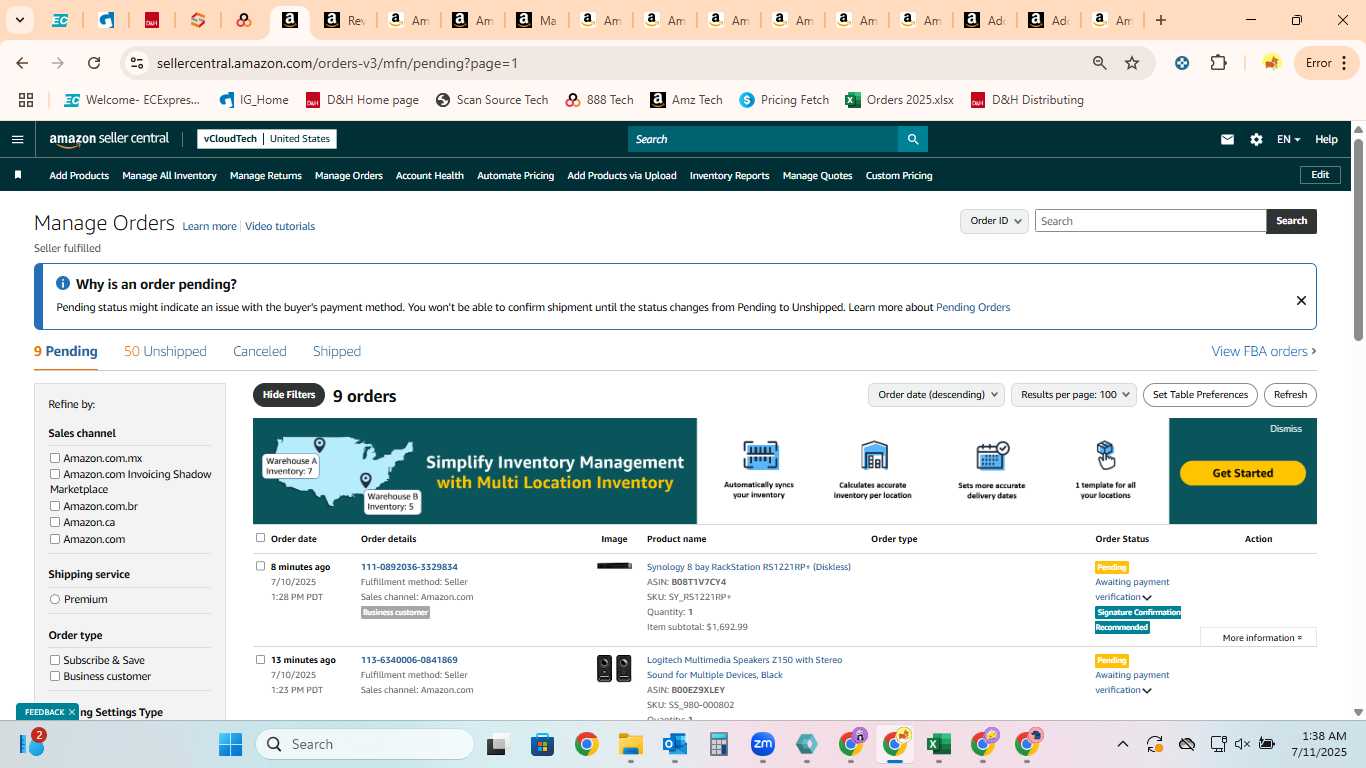1366x768 pixels.
Task: Bookmark this page with the star icon
Action: [x=1132, y=63]
